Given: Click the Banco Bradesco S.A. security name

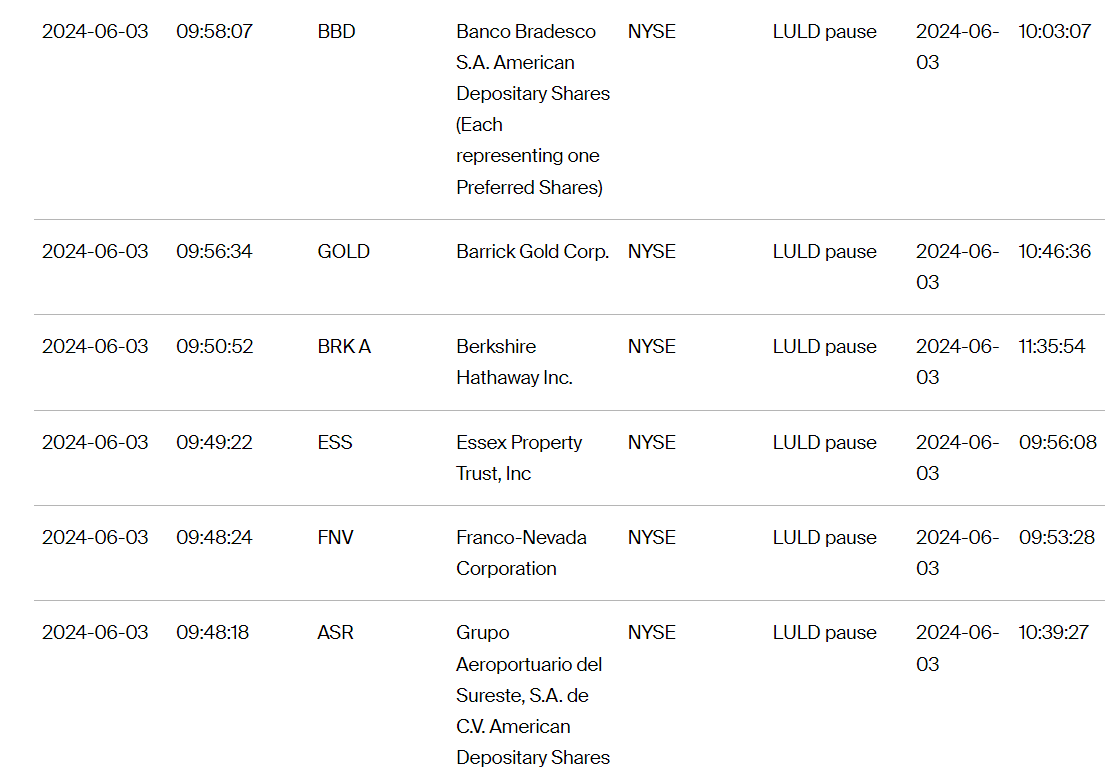Looking at the screenshot, I should (x=532, y=109).
